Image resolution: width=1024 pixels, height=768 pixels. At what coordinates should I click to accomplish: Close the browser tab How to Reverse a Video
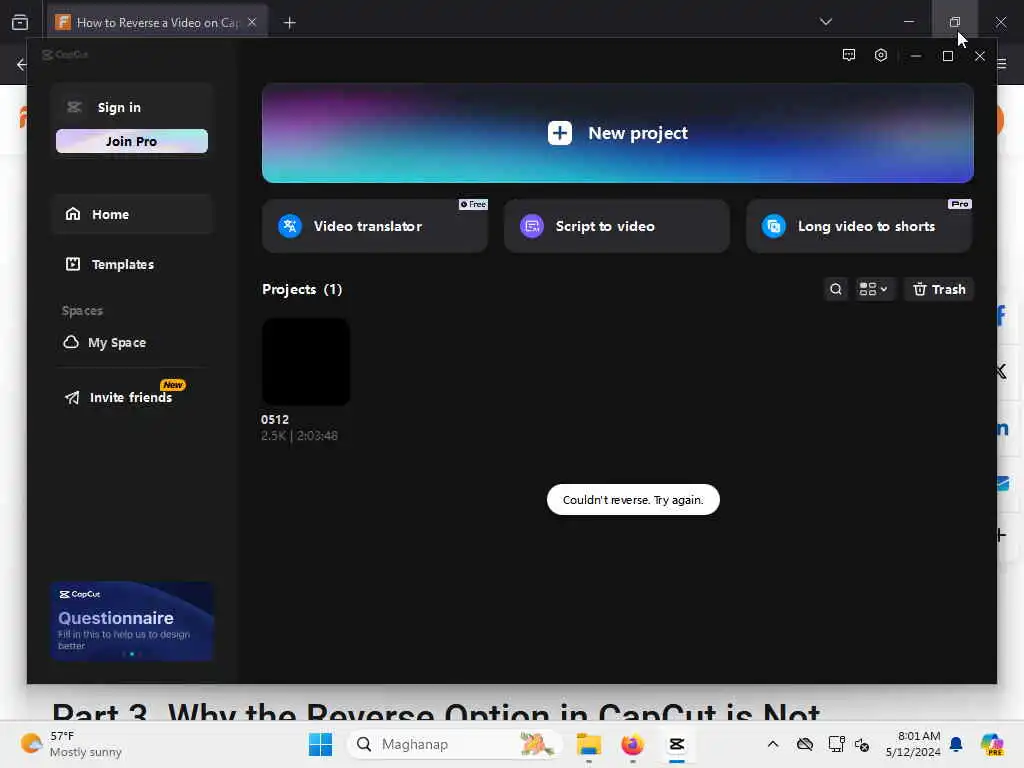tap(252, 22)
